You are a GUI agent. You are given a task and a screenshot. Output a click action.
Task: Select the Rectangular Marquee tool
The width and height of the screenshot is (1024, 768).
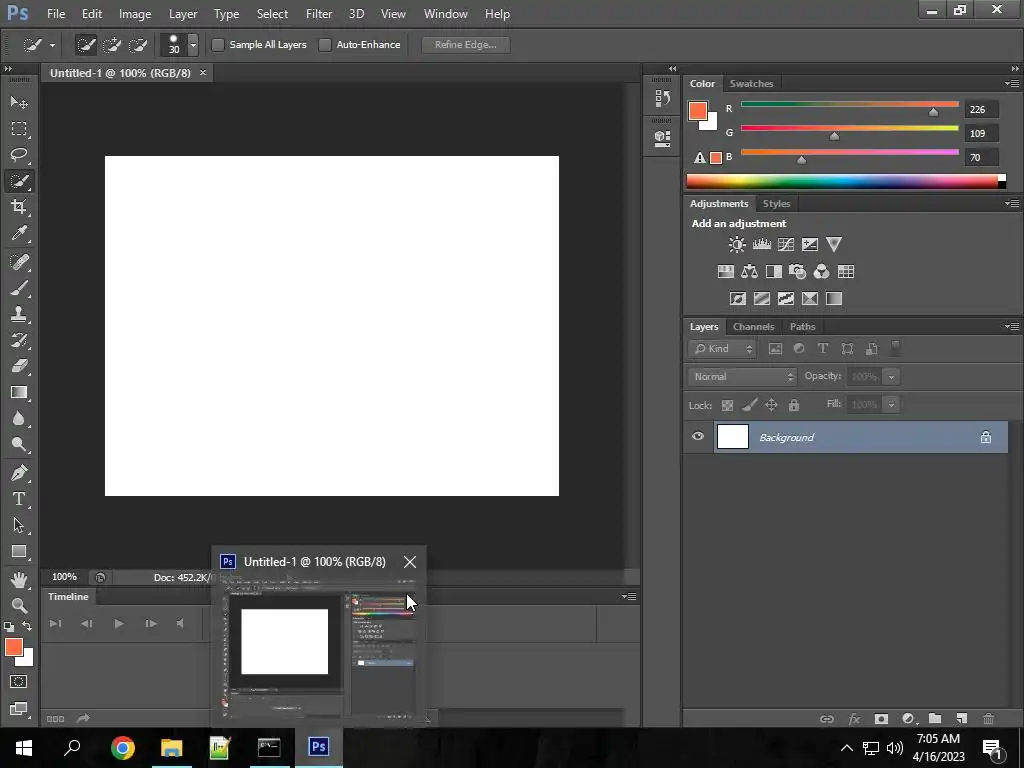click(19, 129)
